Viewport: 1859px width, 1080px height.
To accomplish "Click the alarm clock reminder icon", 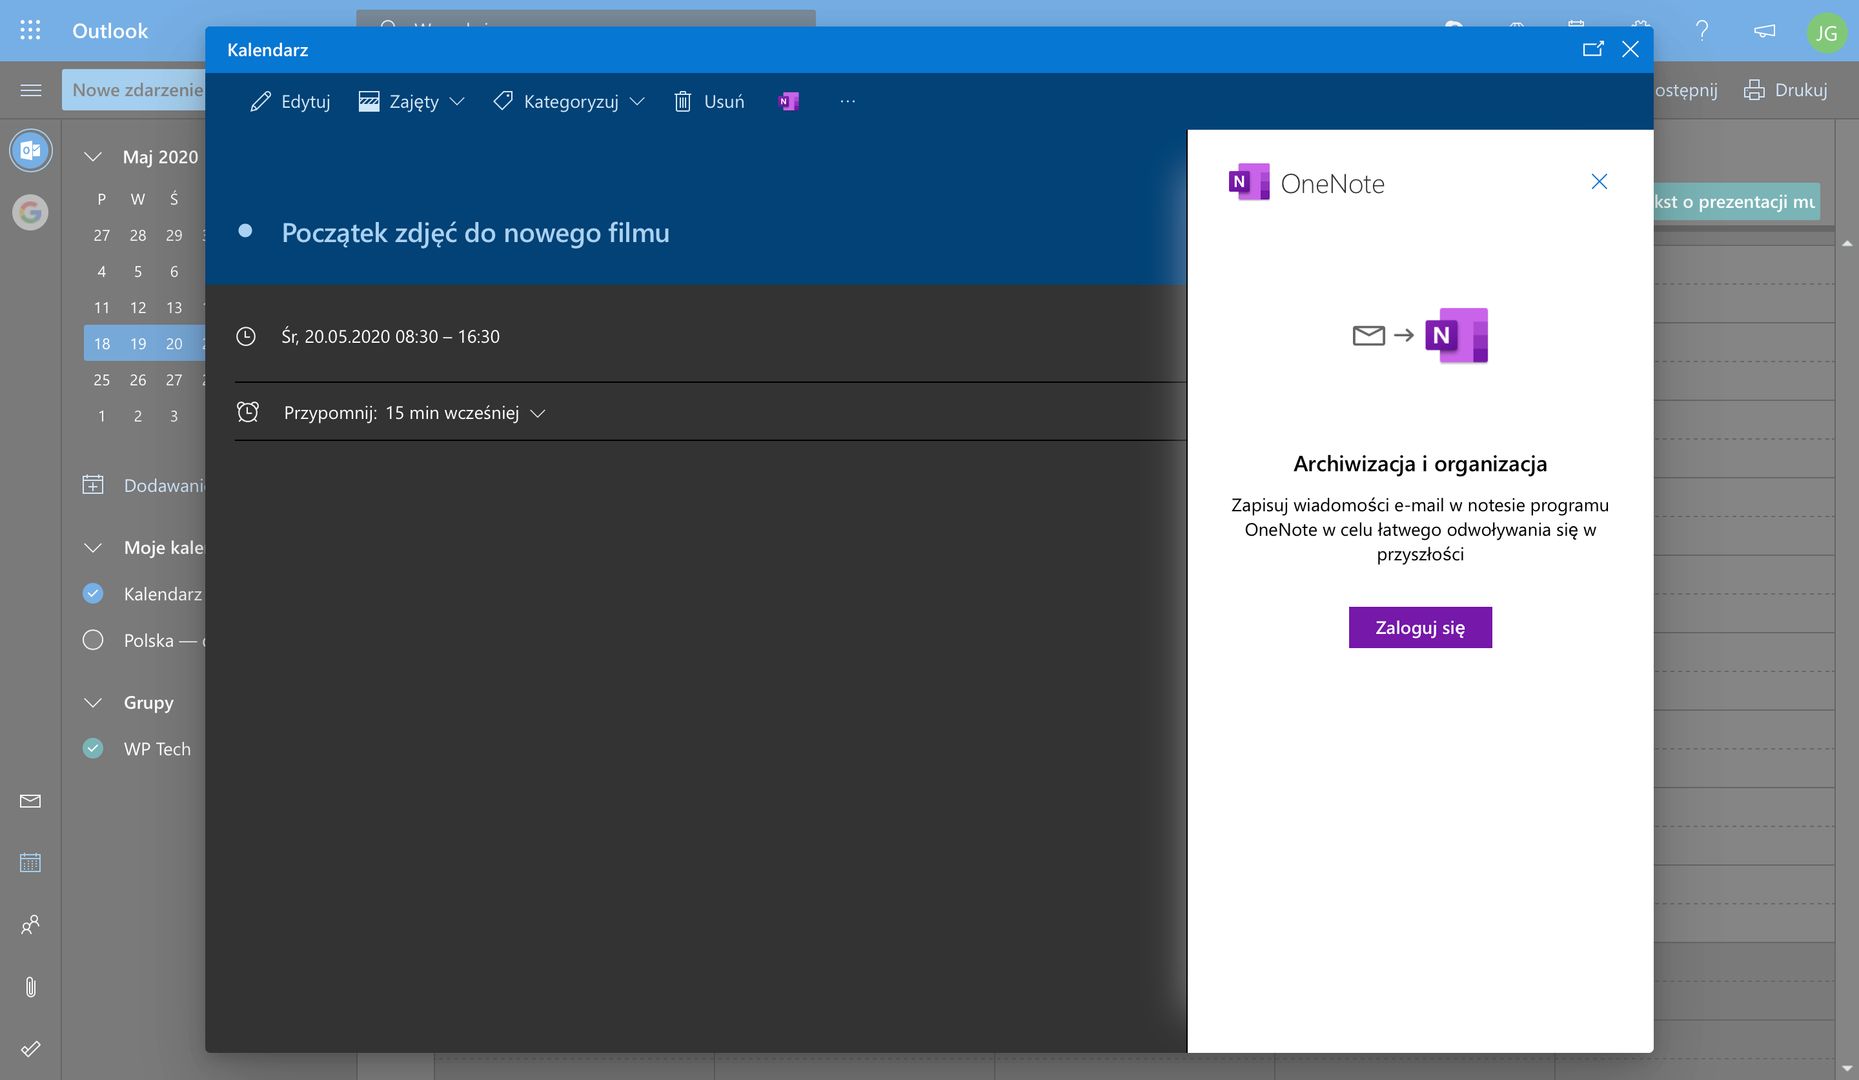I will (x=248, y=412).
